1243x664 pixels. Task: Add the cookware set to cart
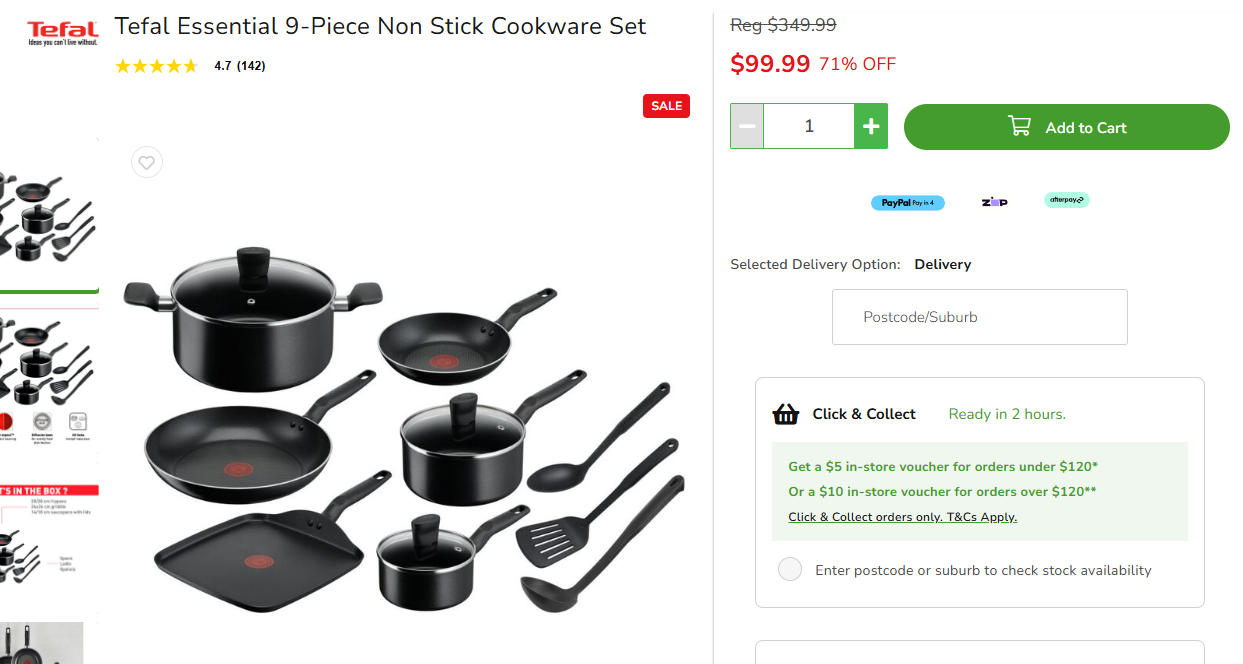(x=1066, y=127)
